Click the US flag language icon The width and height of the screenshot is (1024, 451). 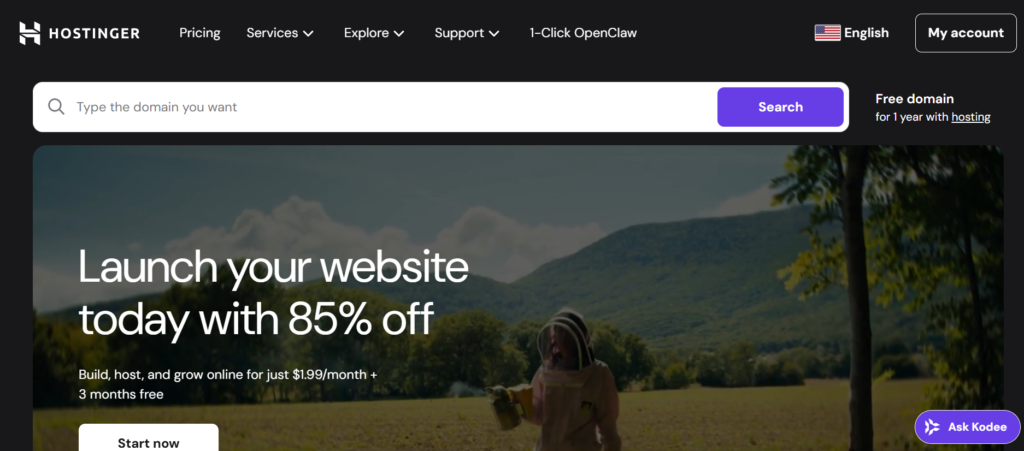827,33
